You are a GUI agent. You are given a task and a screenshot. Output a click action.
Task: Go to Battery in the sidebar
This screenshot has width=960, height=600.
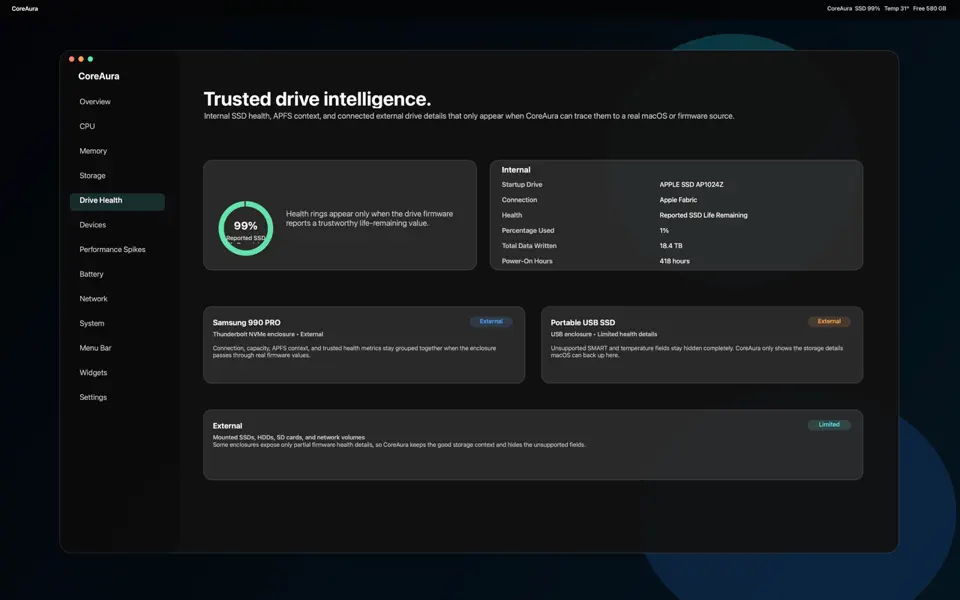click(91, 274)
